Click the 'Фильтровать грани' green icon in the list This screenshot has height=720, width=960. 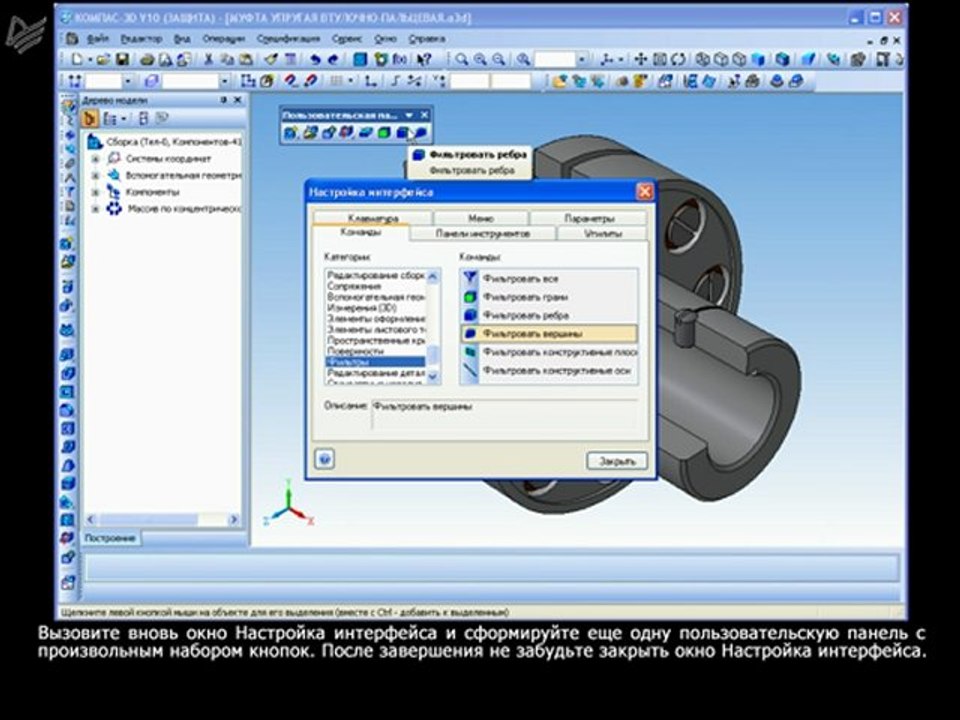[469, 297]
